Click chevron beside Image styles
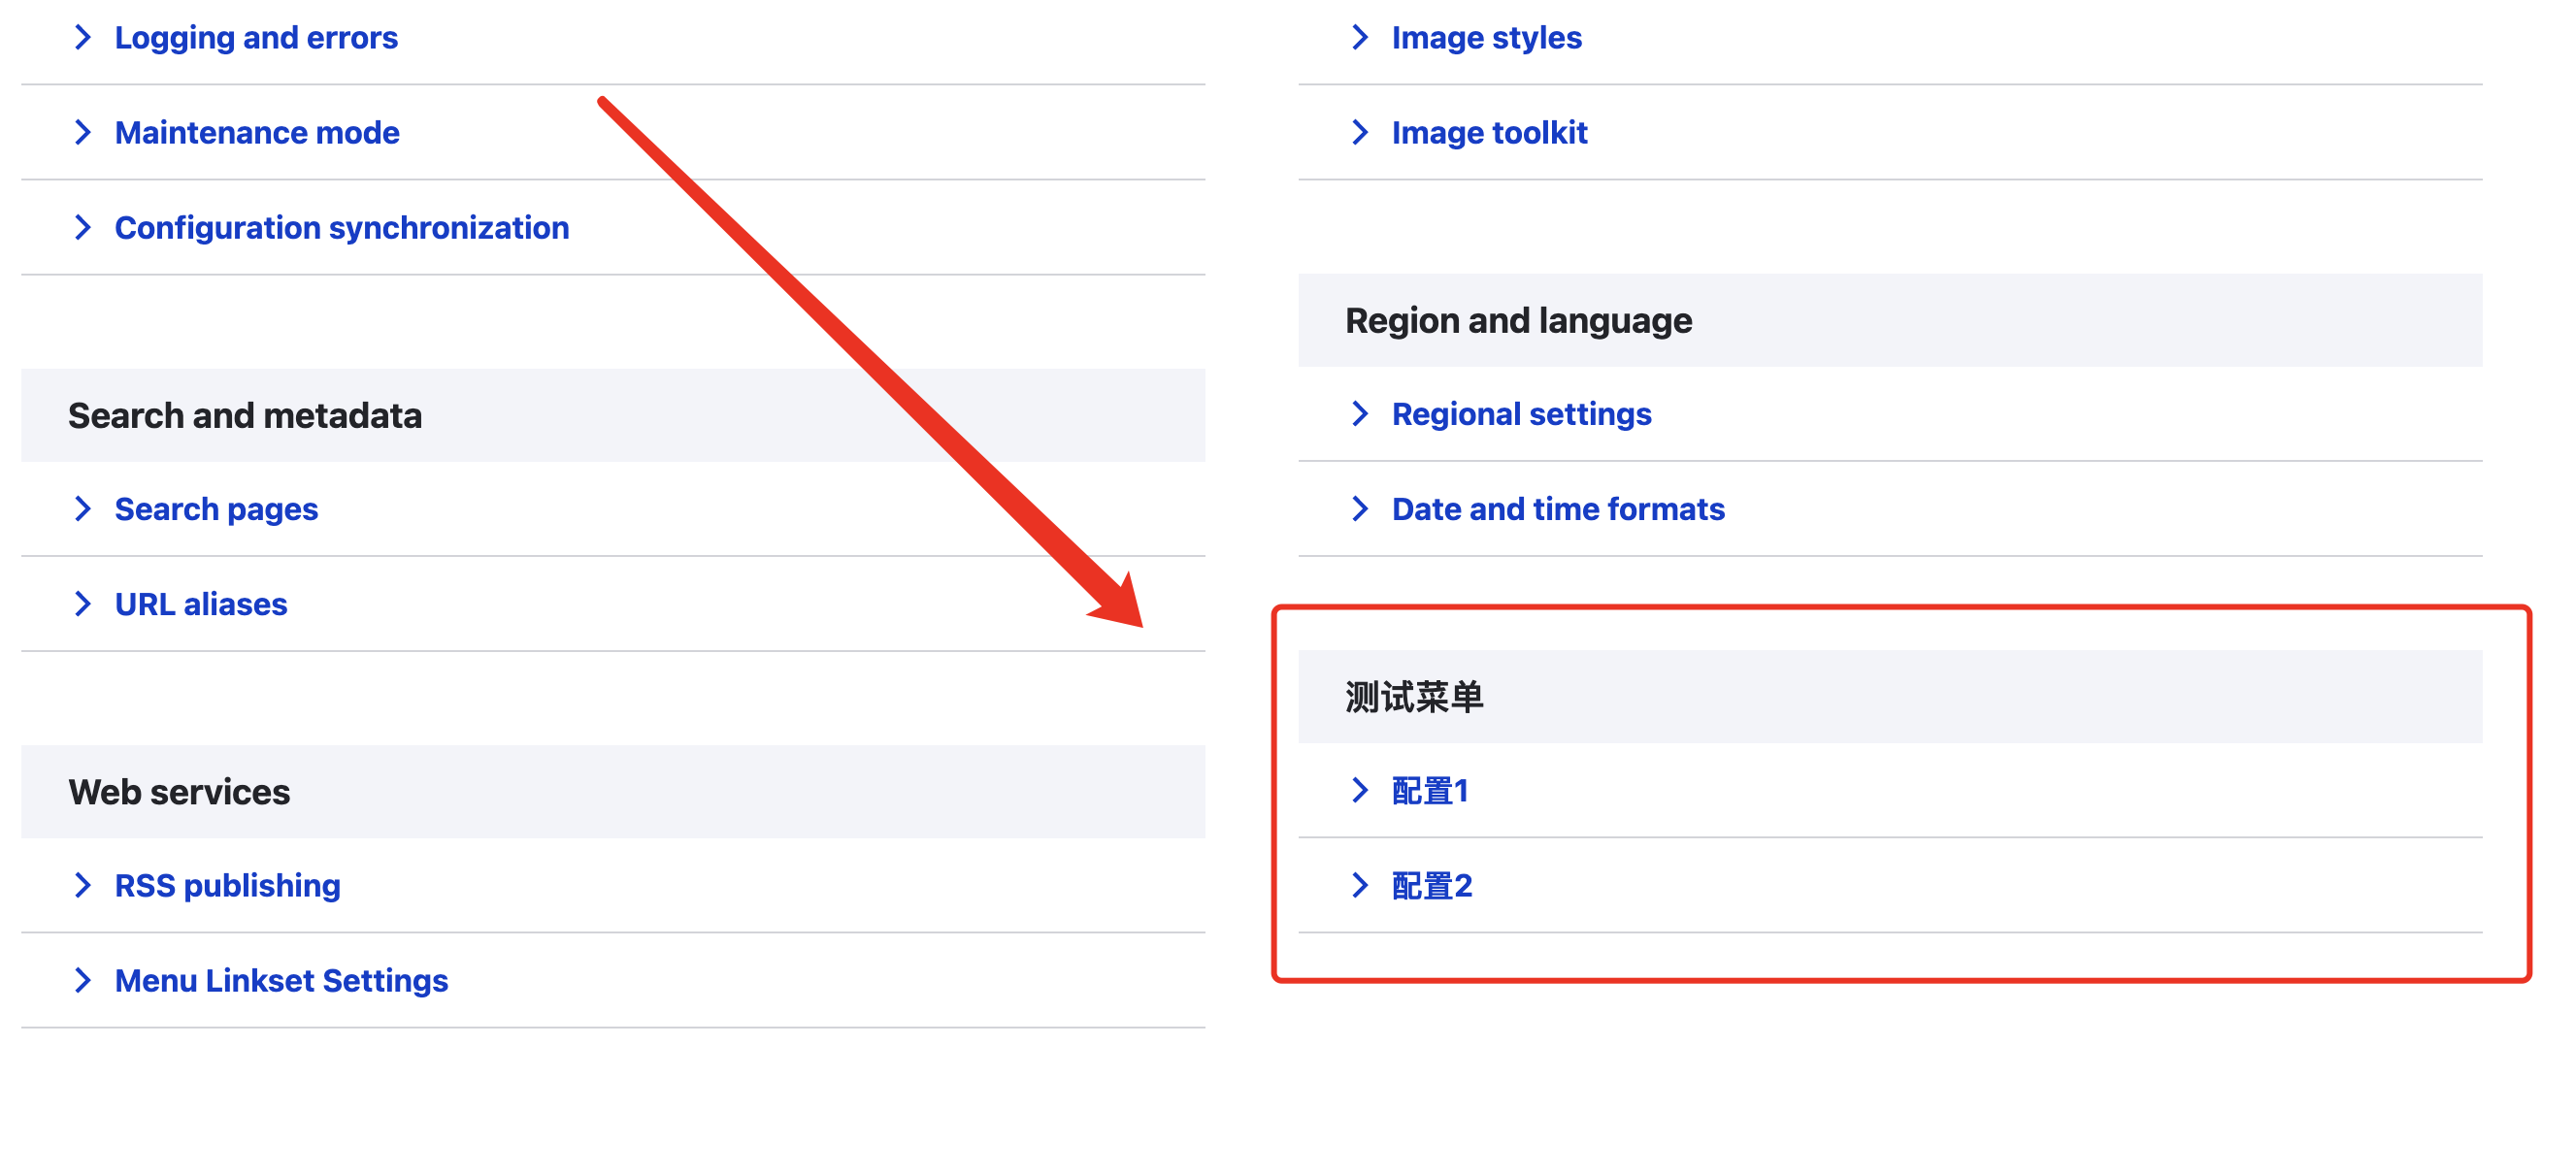The image size is (2576, 1176). coord(1360,38)
